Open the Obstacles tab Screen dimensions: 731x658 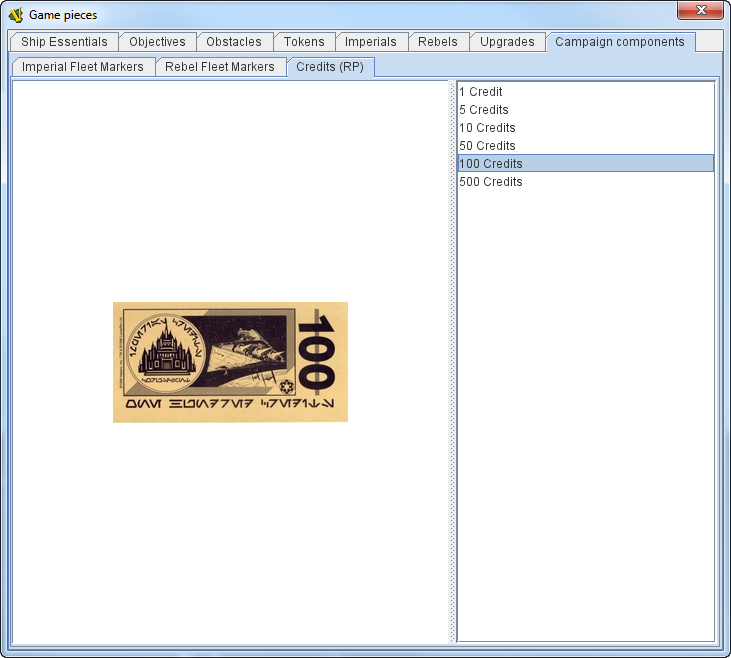tap(234, 42)
